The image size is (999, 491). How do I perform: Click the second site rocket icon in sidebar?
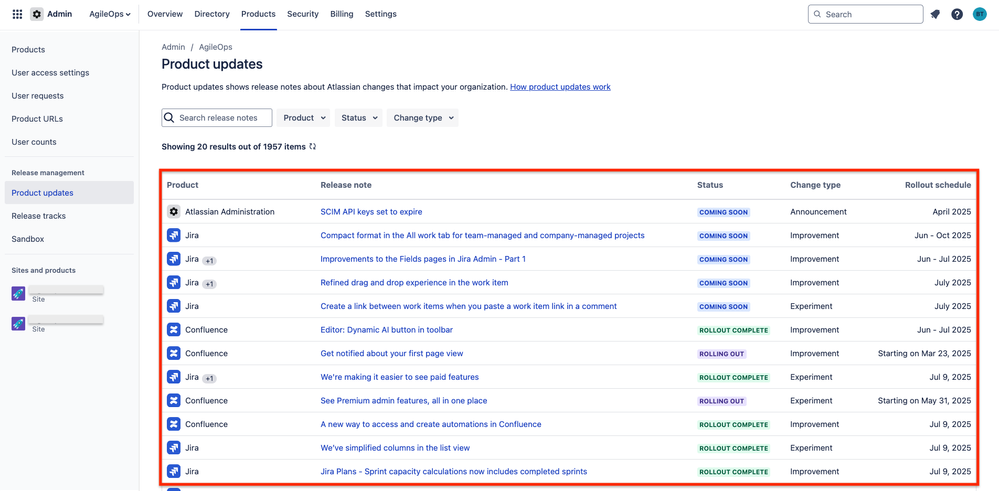[x=18, y=324]
